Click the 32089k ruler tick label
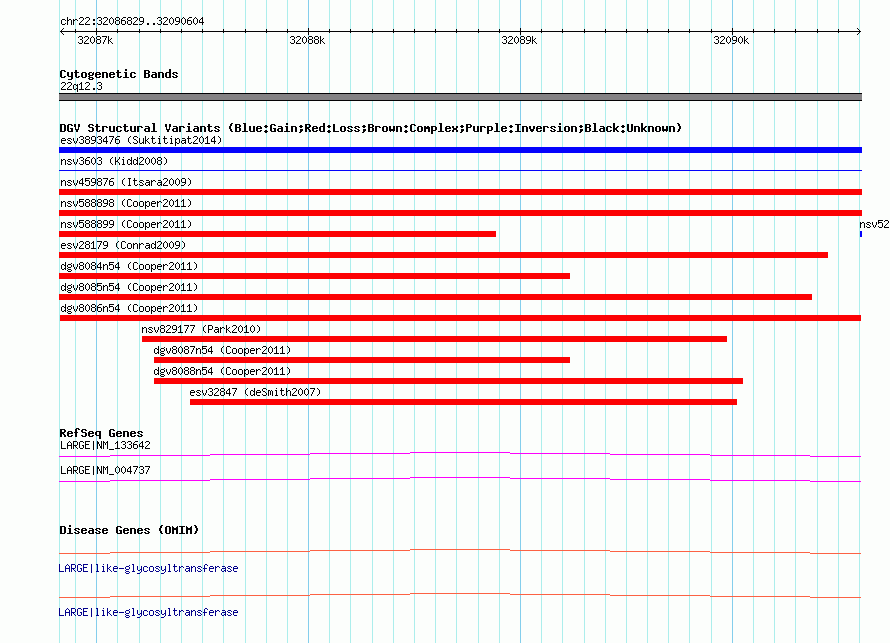Image resolution: width=890 pixels, height=643 pixels. click(519, 40)
